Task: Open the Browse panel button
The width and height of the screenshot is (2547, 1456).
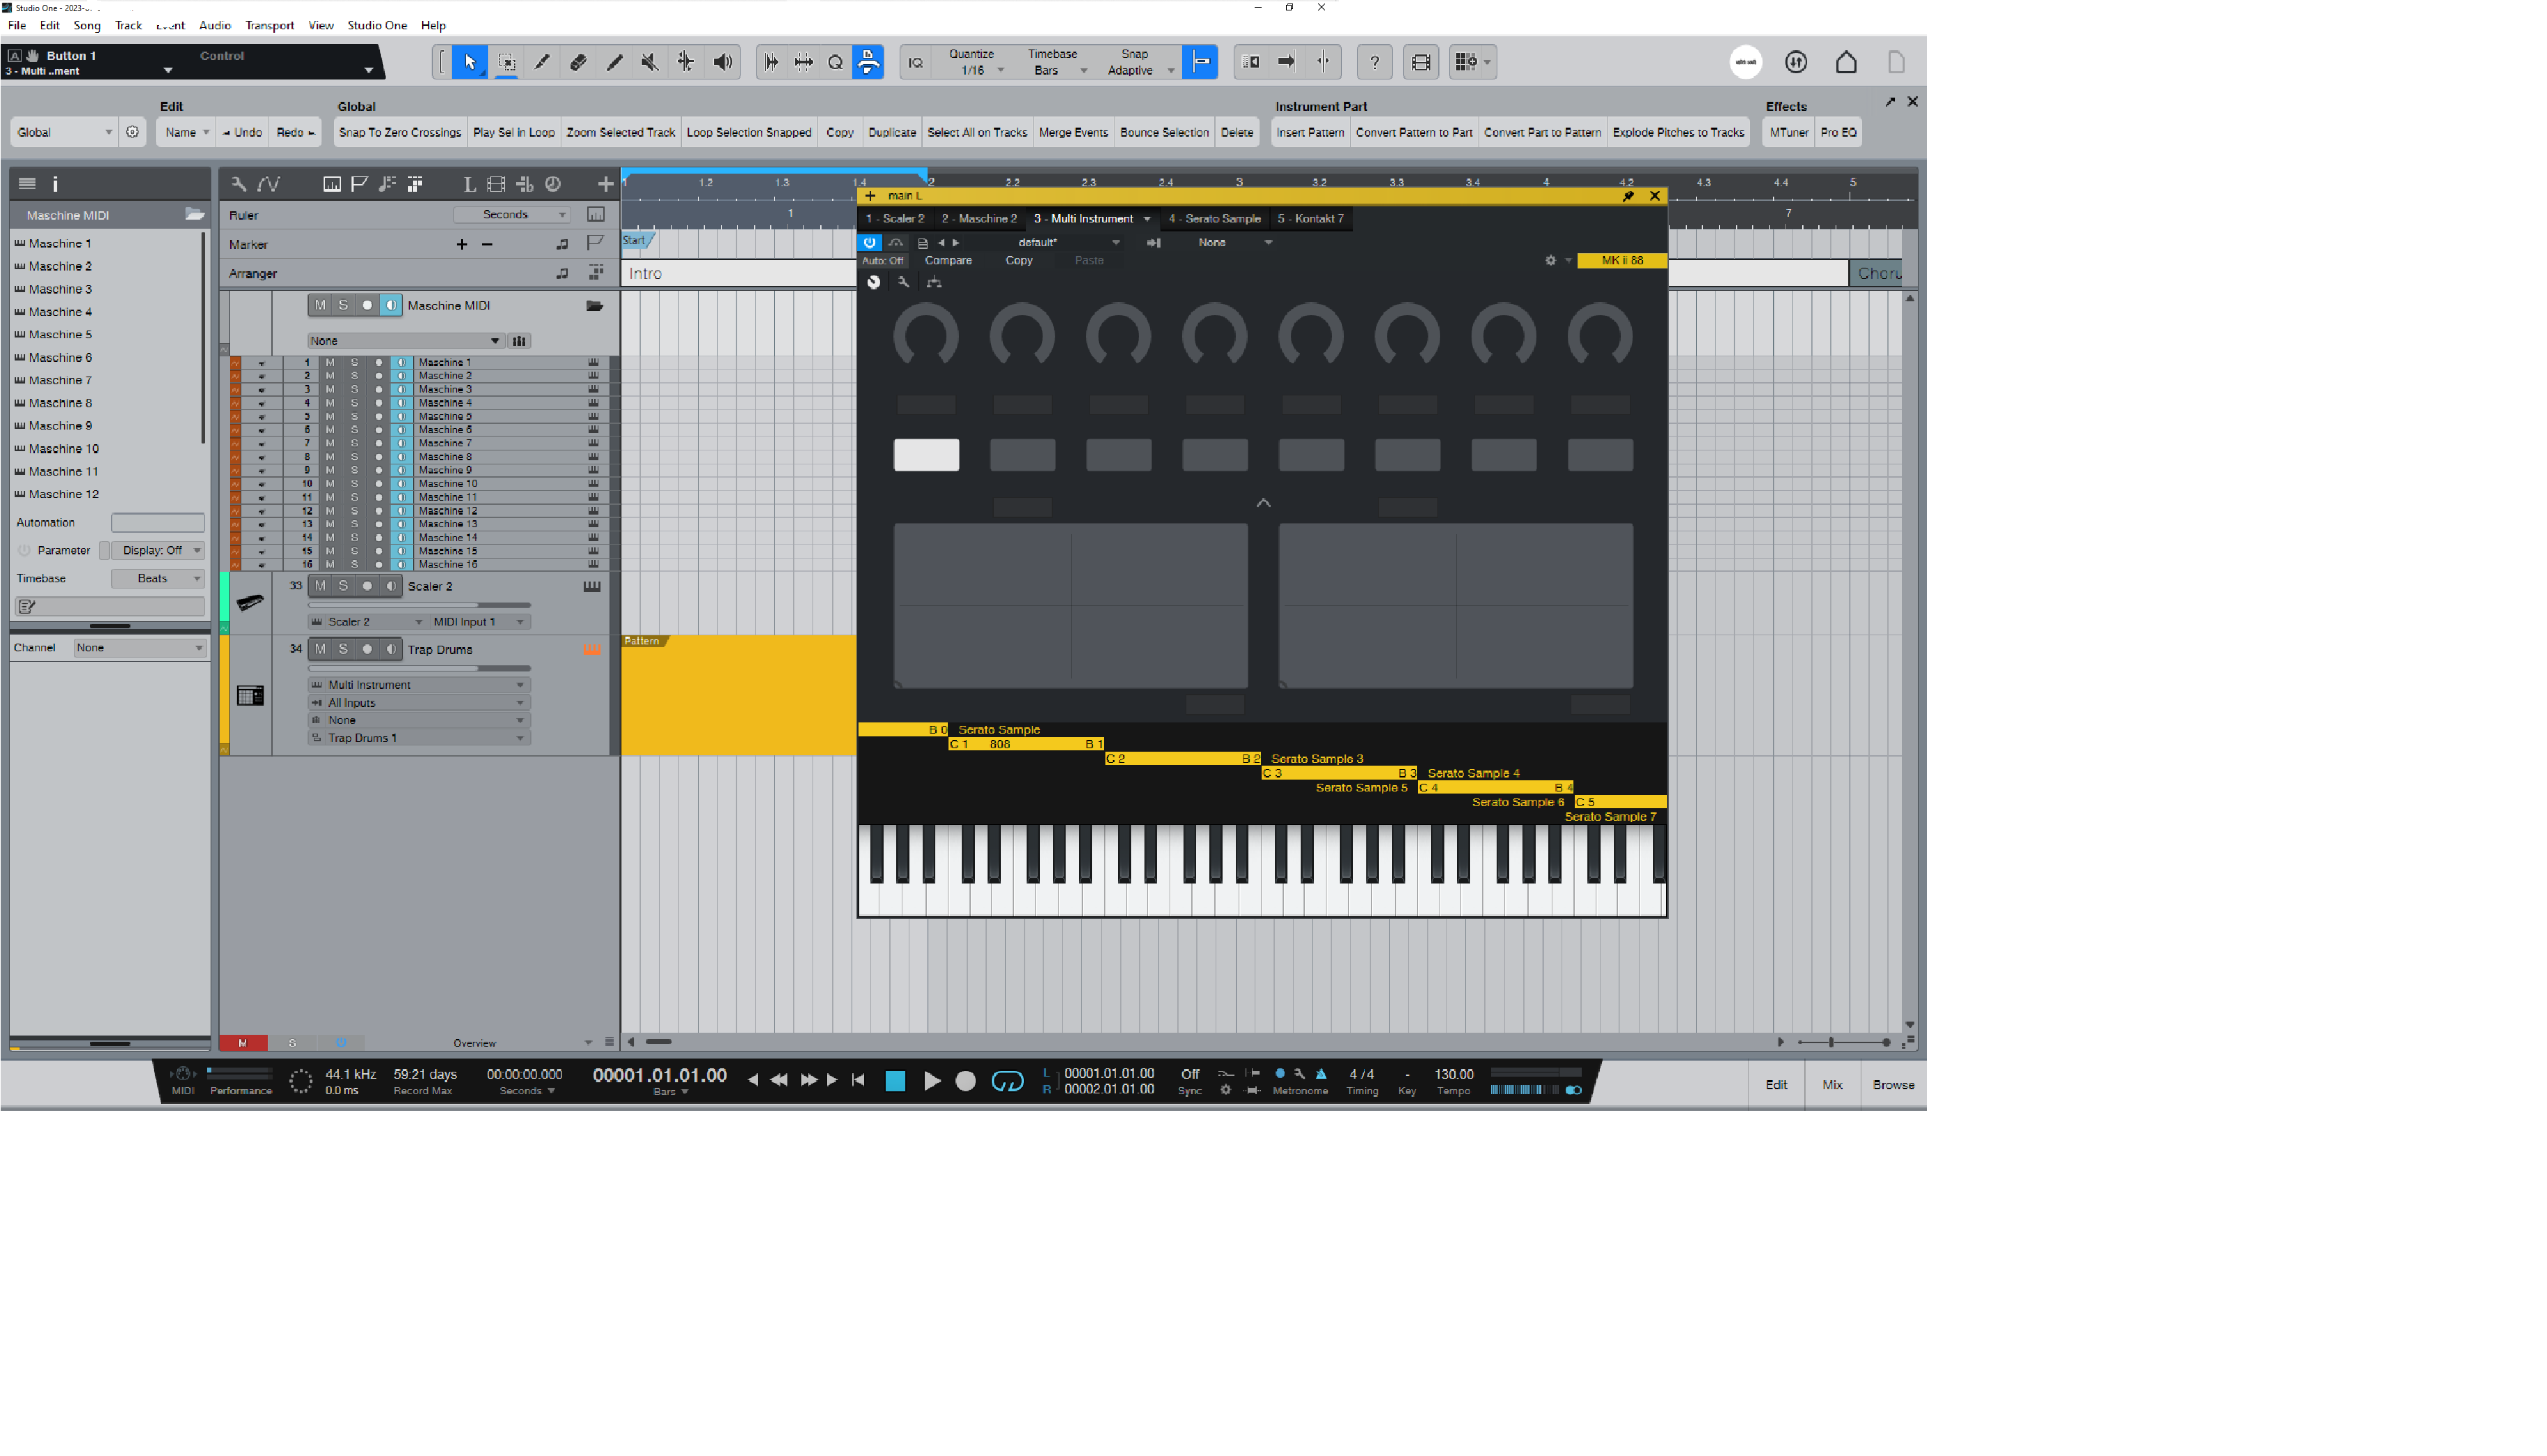Action: pos(1893,1085)
